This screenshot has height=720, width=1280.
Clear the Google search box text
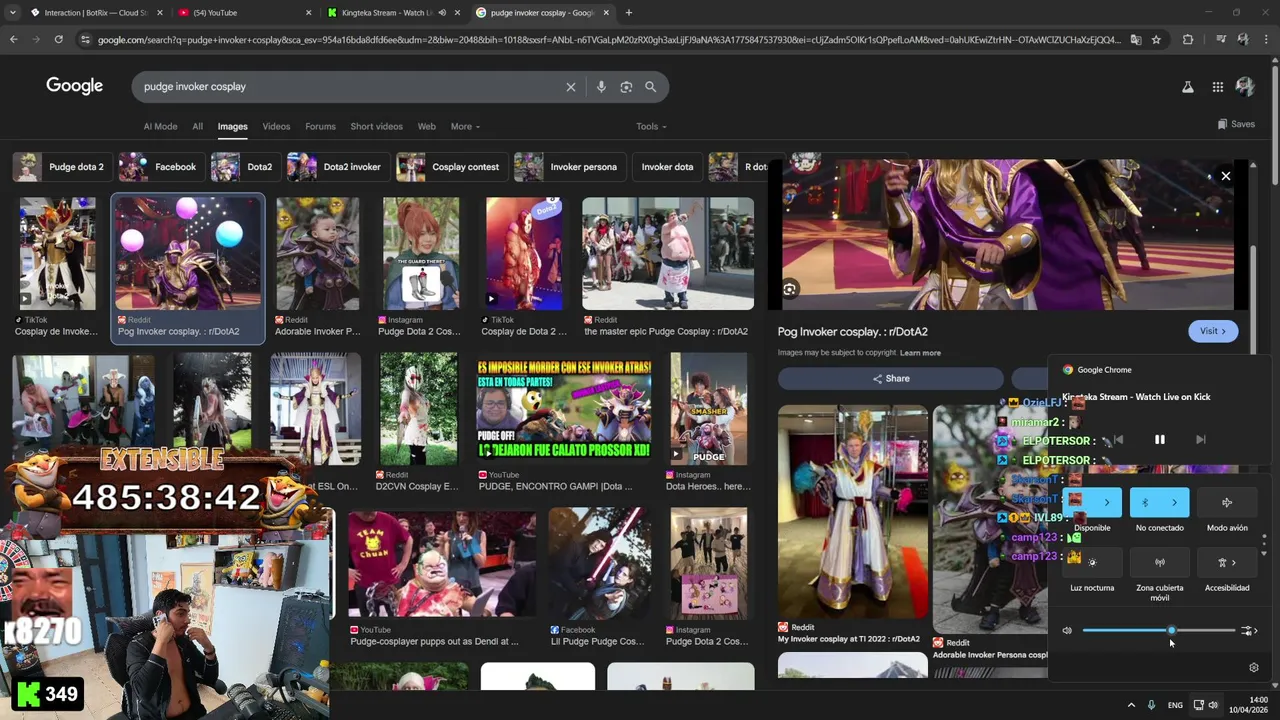571,87
